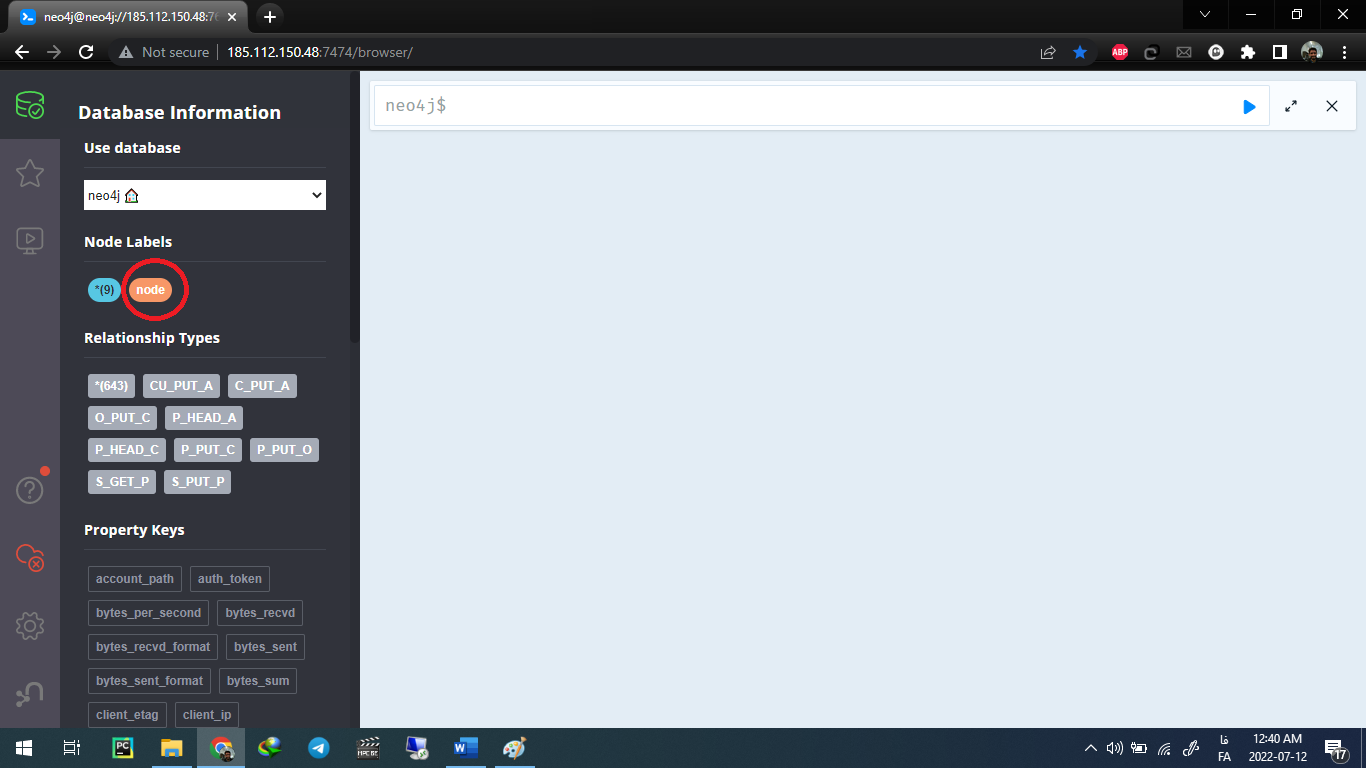Open the volume control in tray
The width and height of the screenshot is (1366, 768).
pyautogui.click(x=1115, y=748)
